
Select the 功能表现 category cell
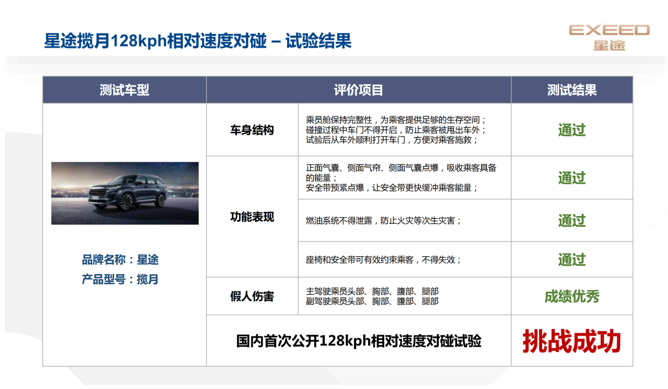click(x=252, y=217)
